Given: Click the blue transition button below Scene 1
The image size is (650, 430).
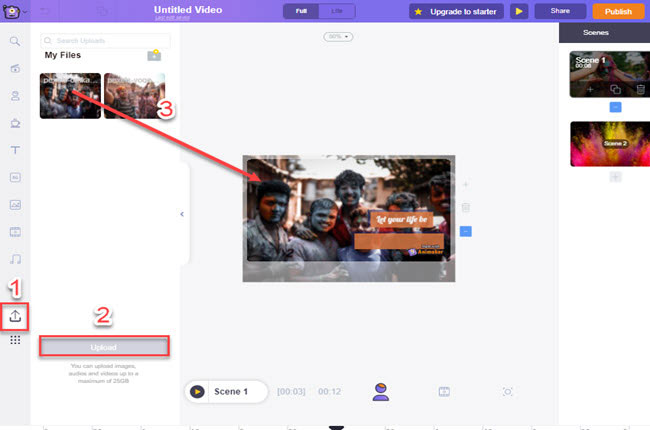Looking at the screenshot, I should pos(615,107).
